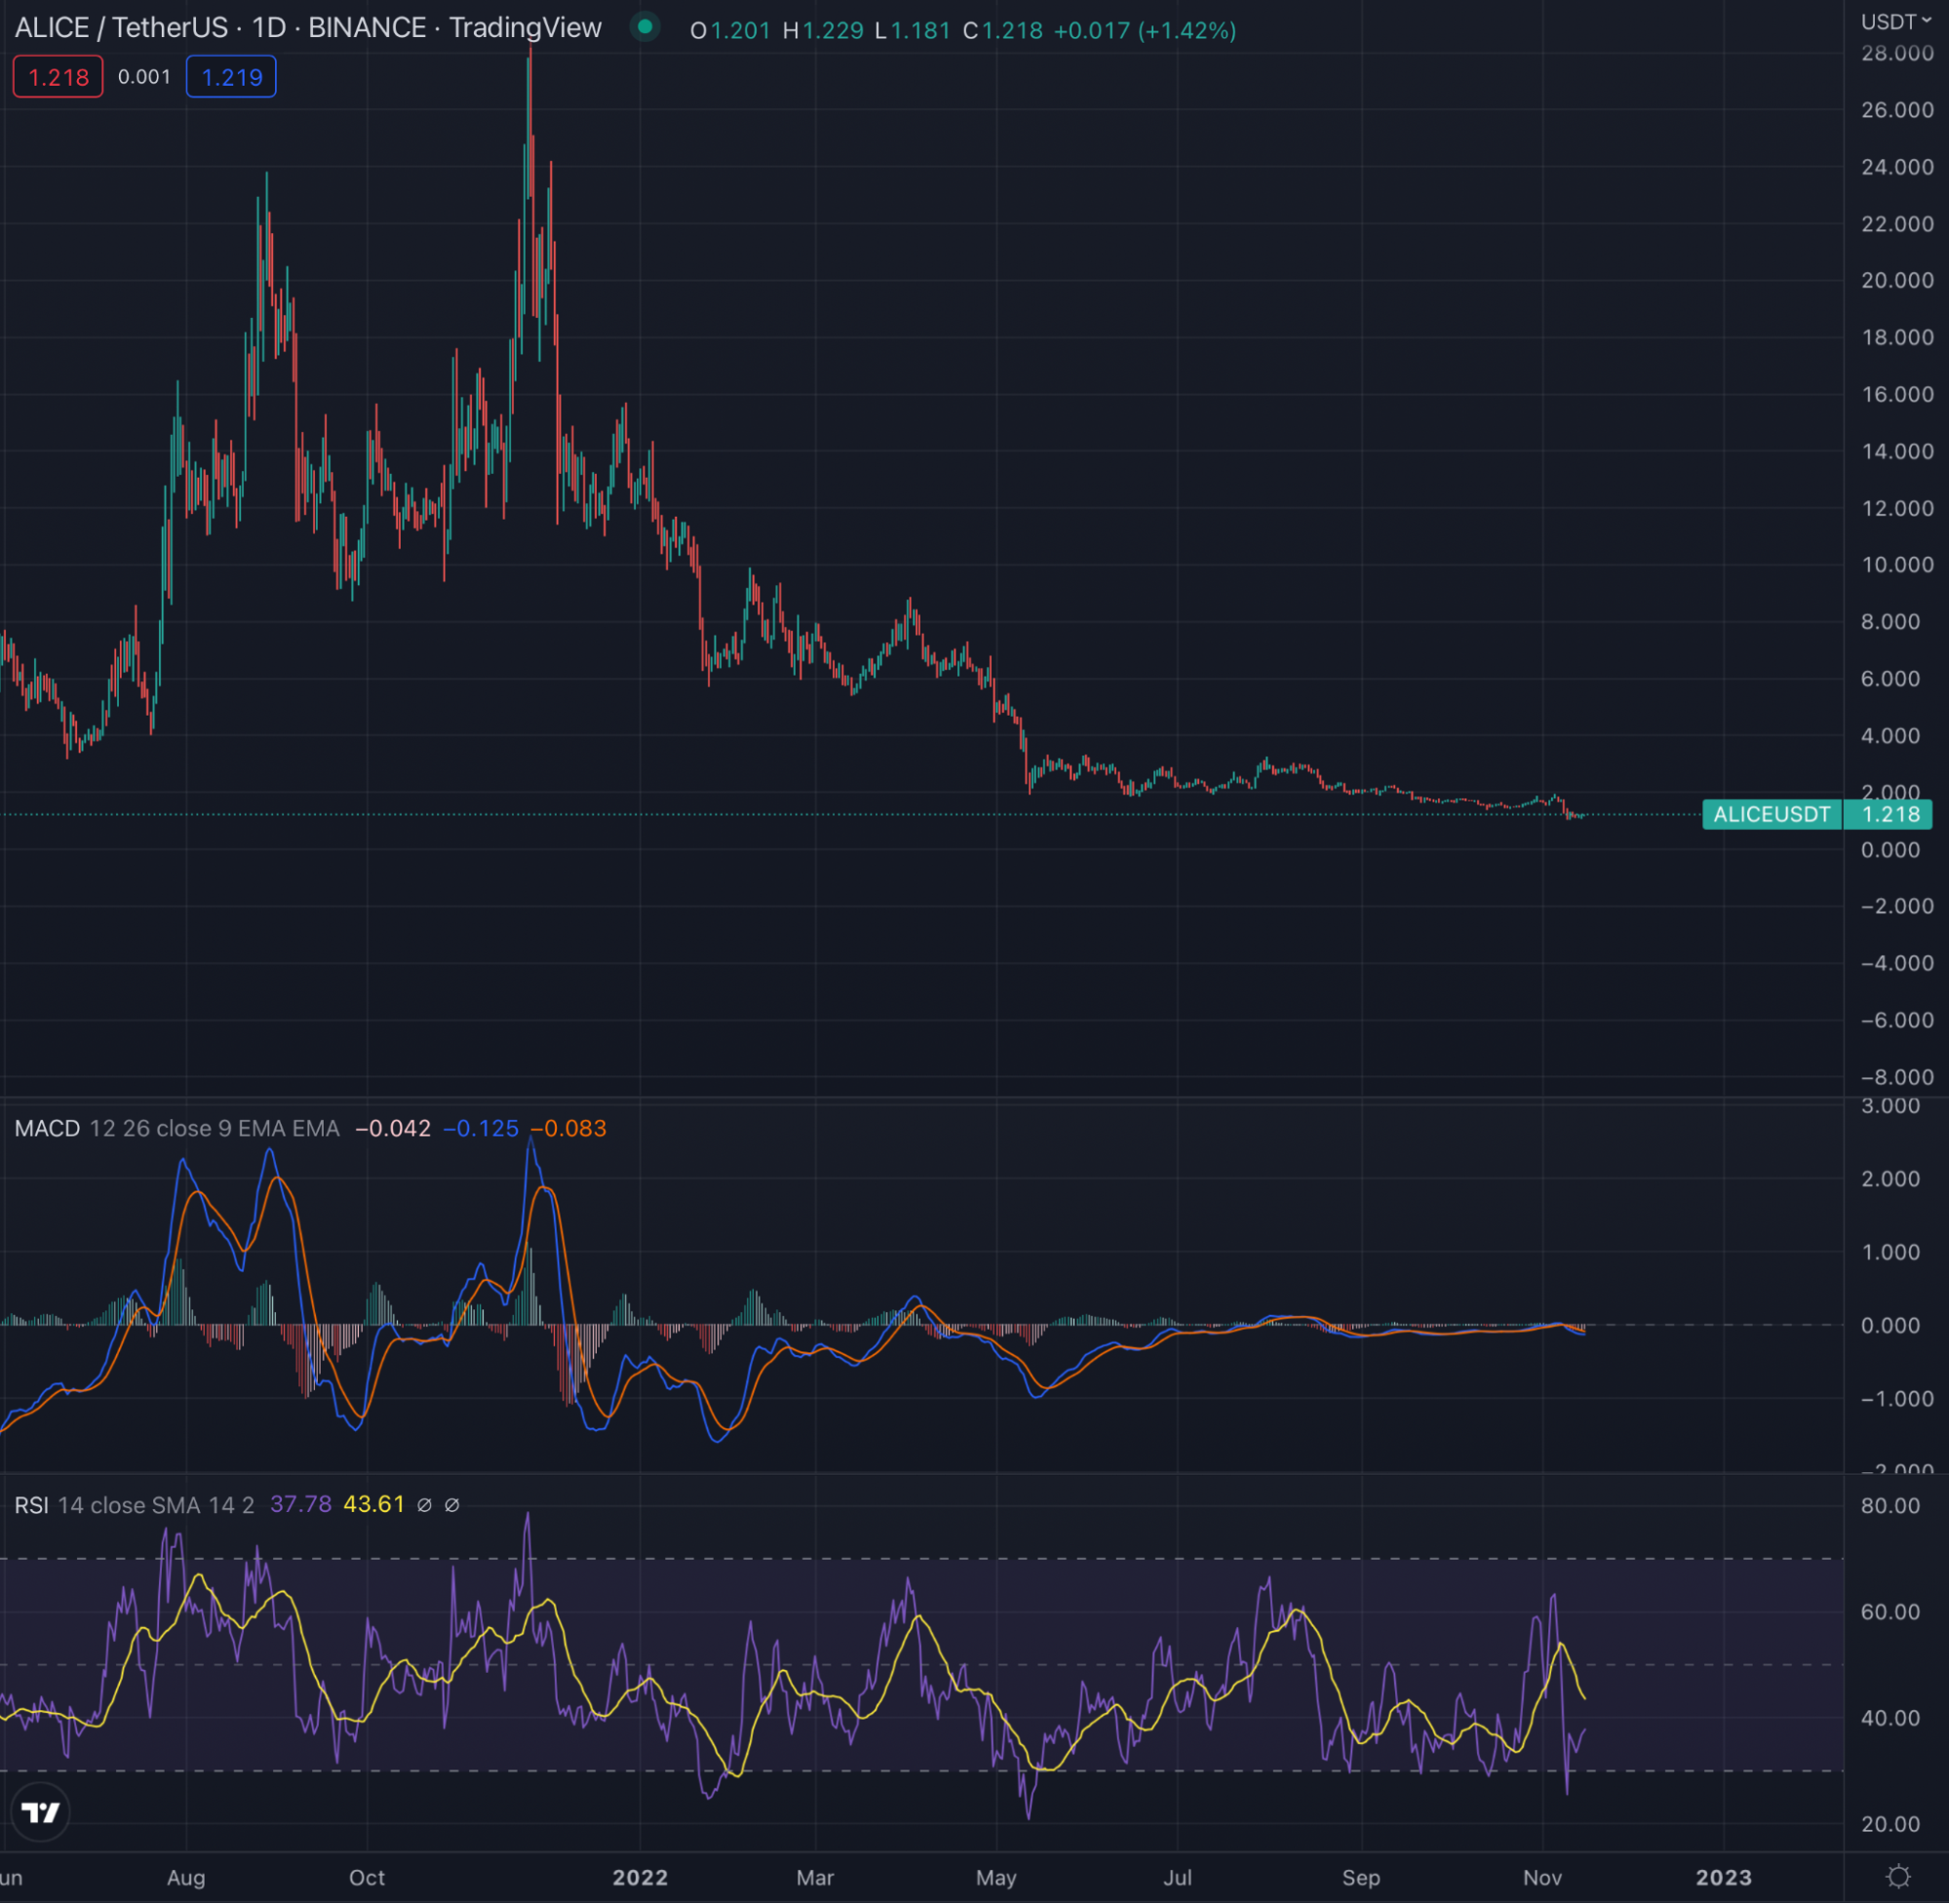Click the spread value 0.001
The width and height of the screenshot is (1949, 1904).
(x=144, y=77)
